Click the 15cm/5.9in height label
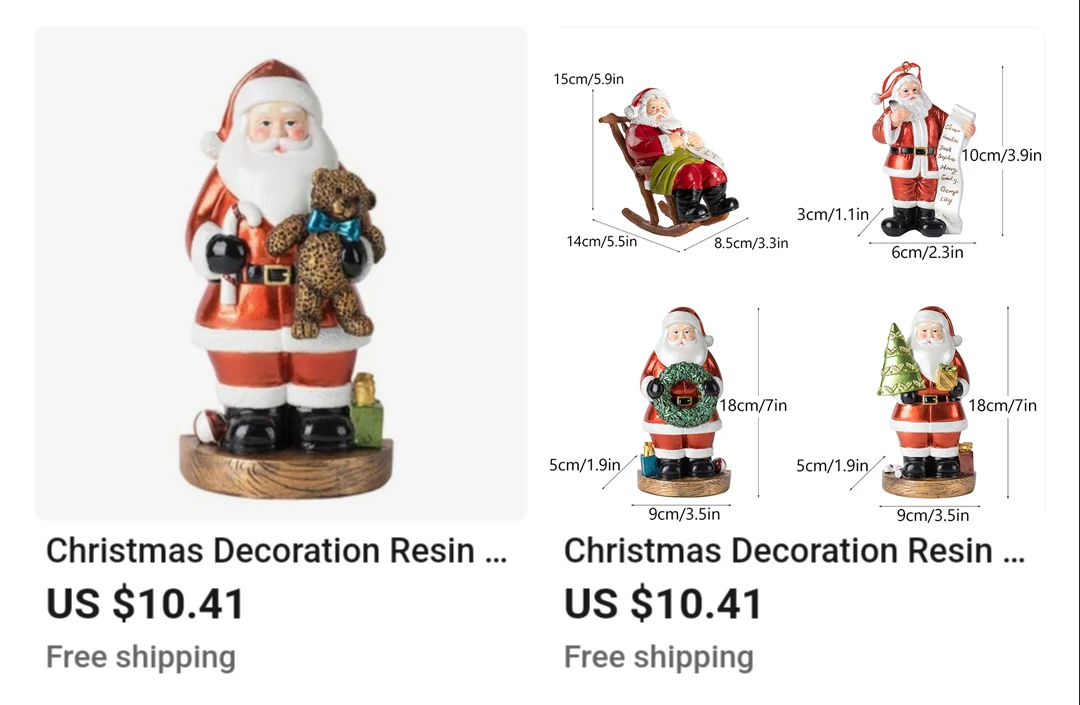1080x705 pixels. click(588, 79)
